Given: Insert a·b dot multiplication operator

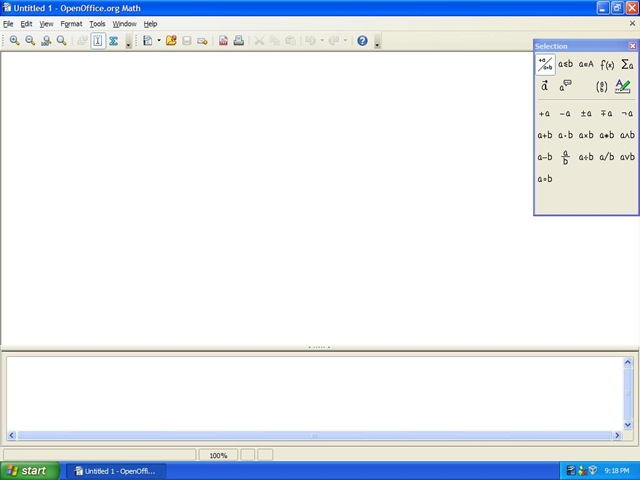Looking at the screenshot, I should [565, 135].
